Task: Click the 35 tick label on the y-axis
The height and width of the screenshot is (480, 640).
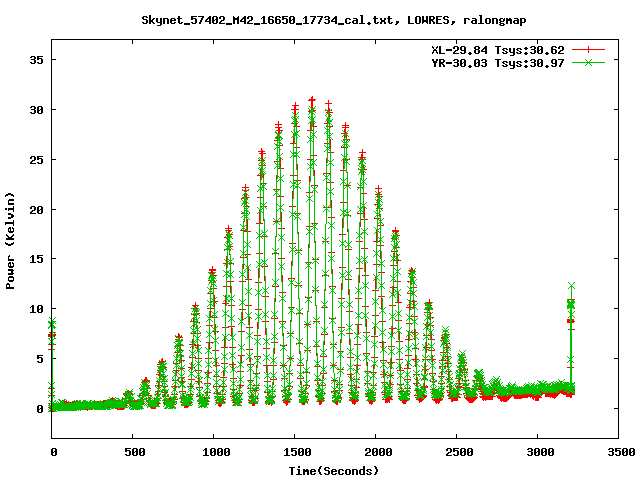Action: 37,59
